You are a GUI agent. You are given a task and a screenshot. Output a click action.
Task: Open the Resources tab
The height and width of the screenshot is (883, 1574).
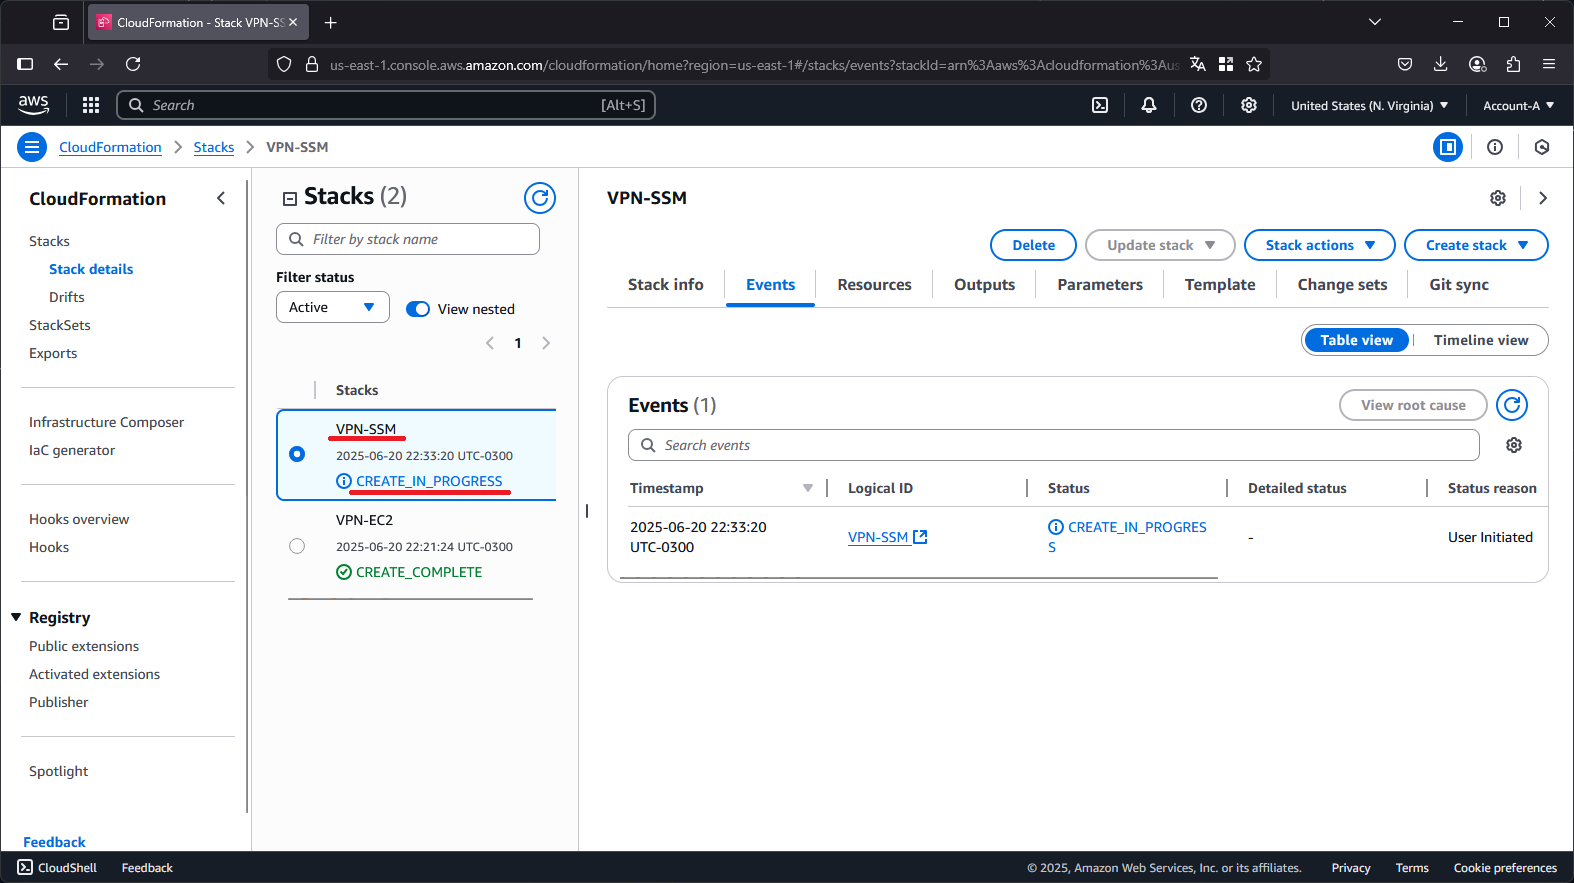[874, 284]
